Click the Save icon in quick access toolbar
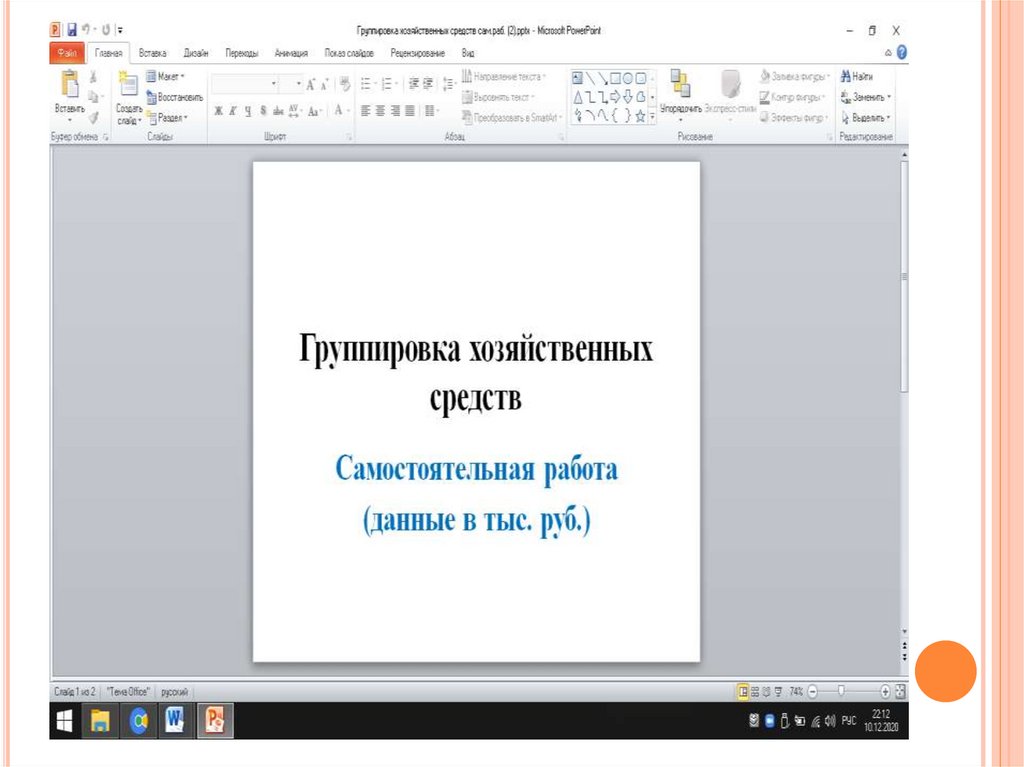This screenshot has height=767, width=1024. [x=72, y=31]
